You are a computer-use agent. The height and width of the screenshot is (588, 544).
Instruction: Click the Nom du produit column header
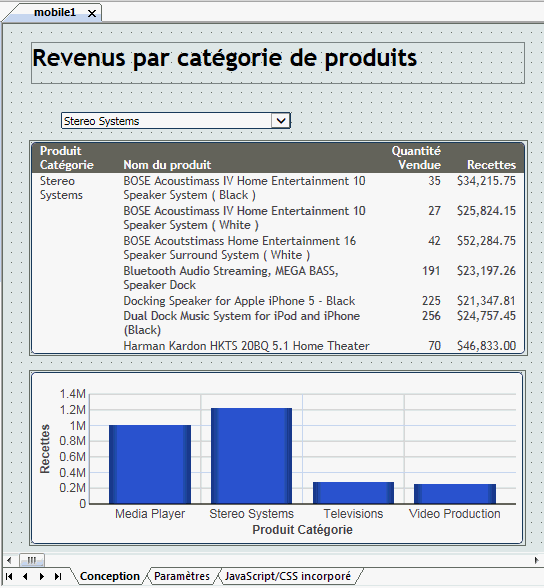tap(167, 165)
